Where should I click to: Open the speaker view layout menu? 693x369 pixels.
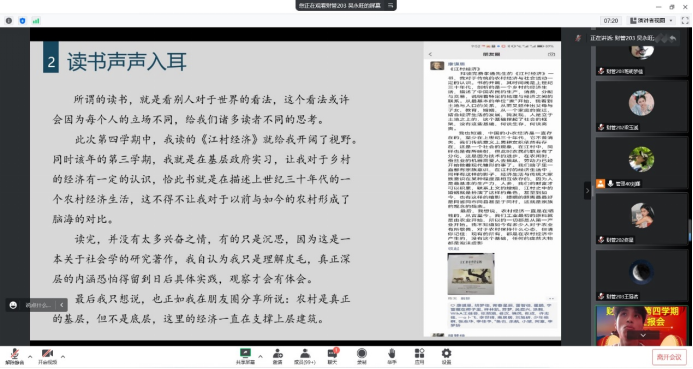[651, 20]
